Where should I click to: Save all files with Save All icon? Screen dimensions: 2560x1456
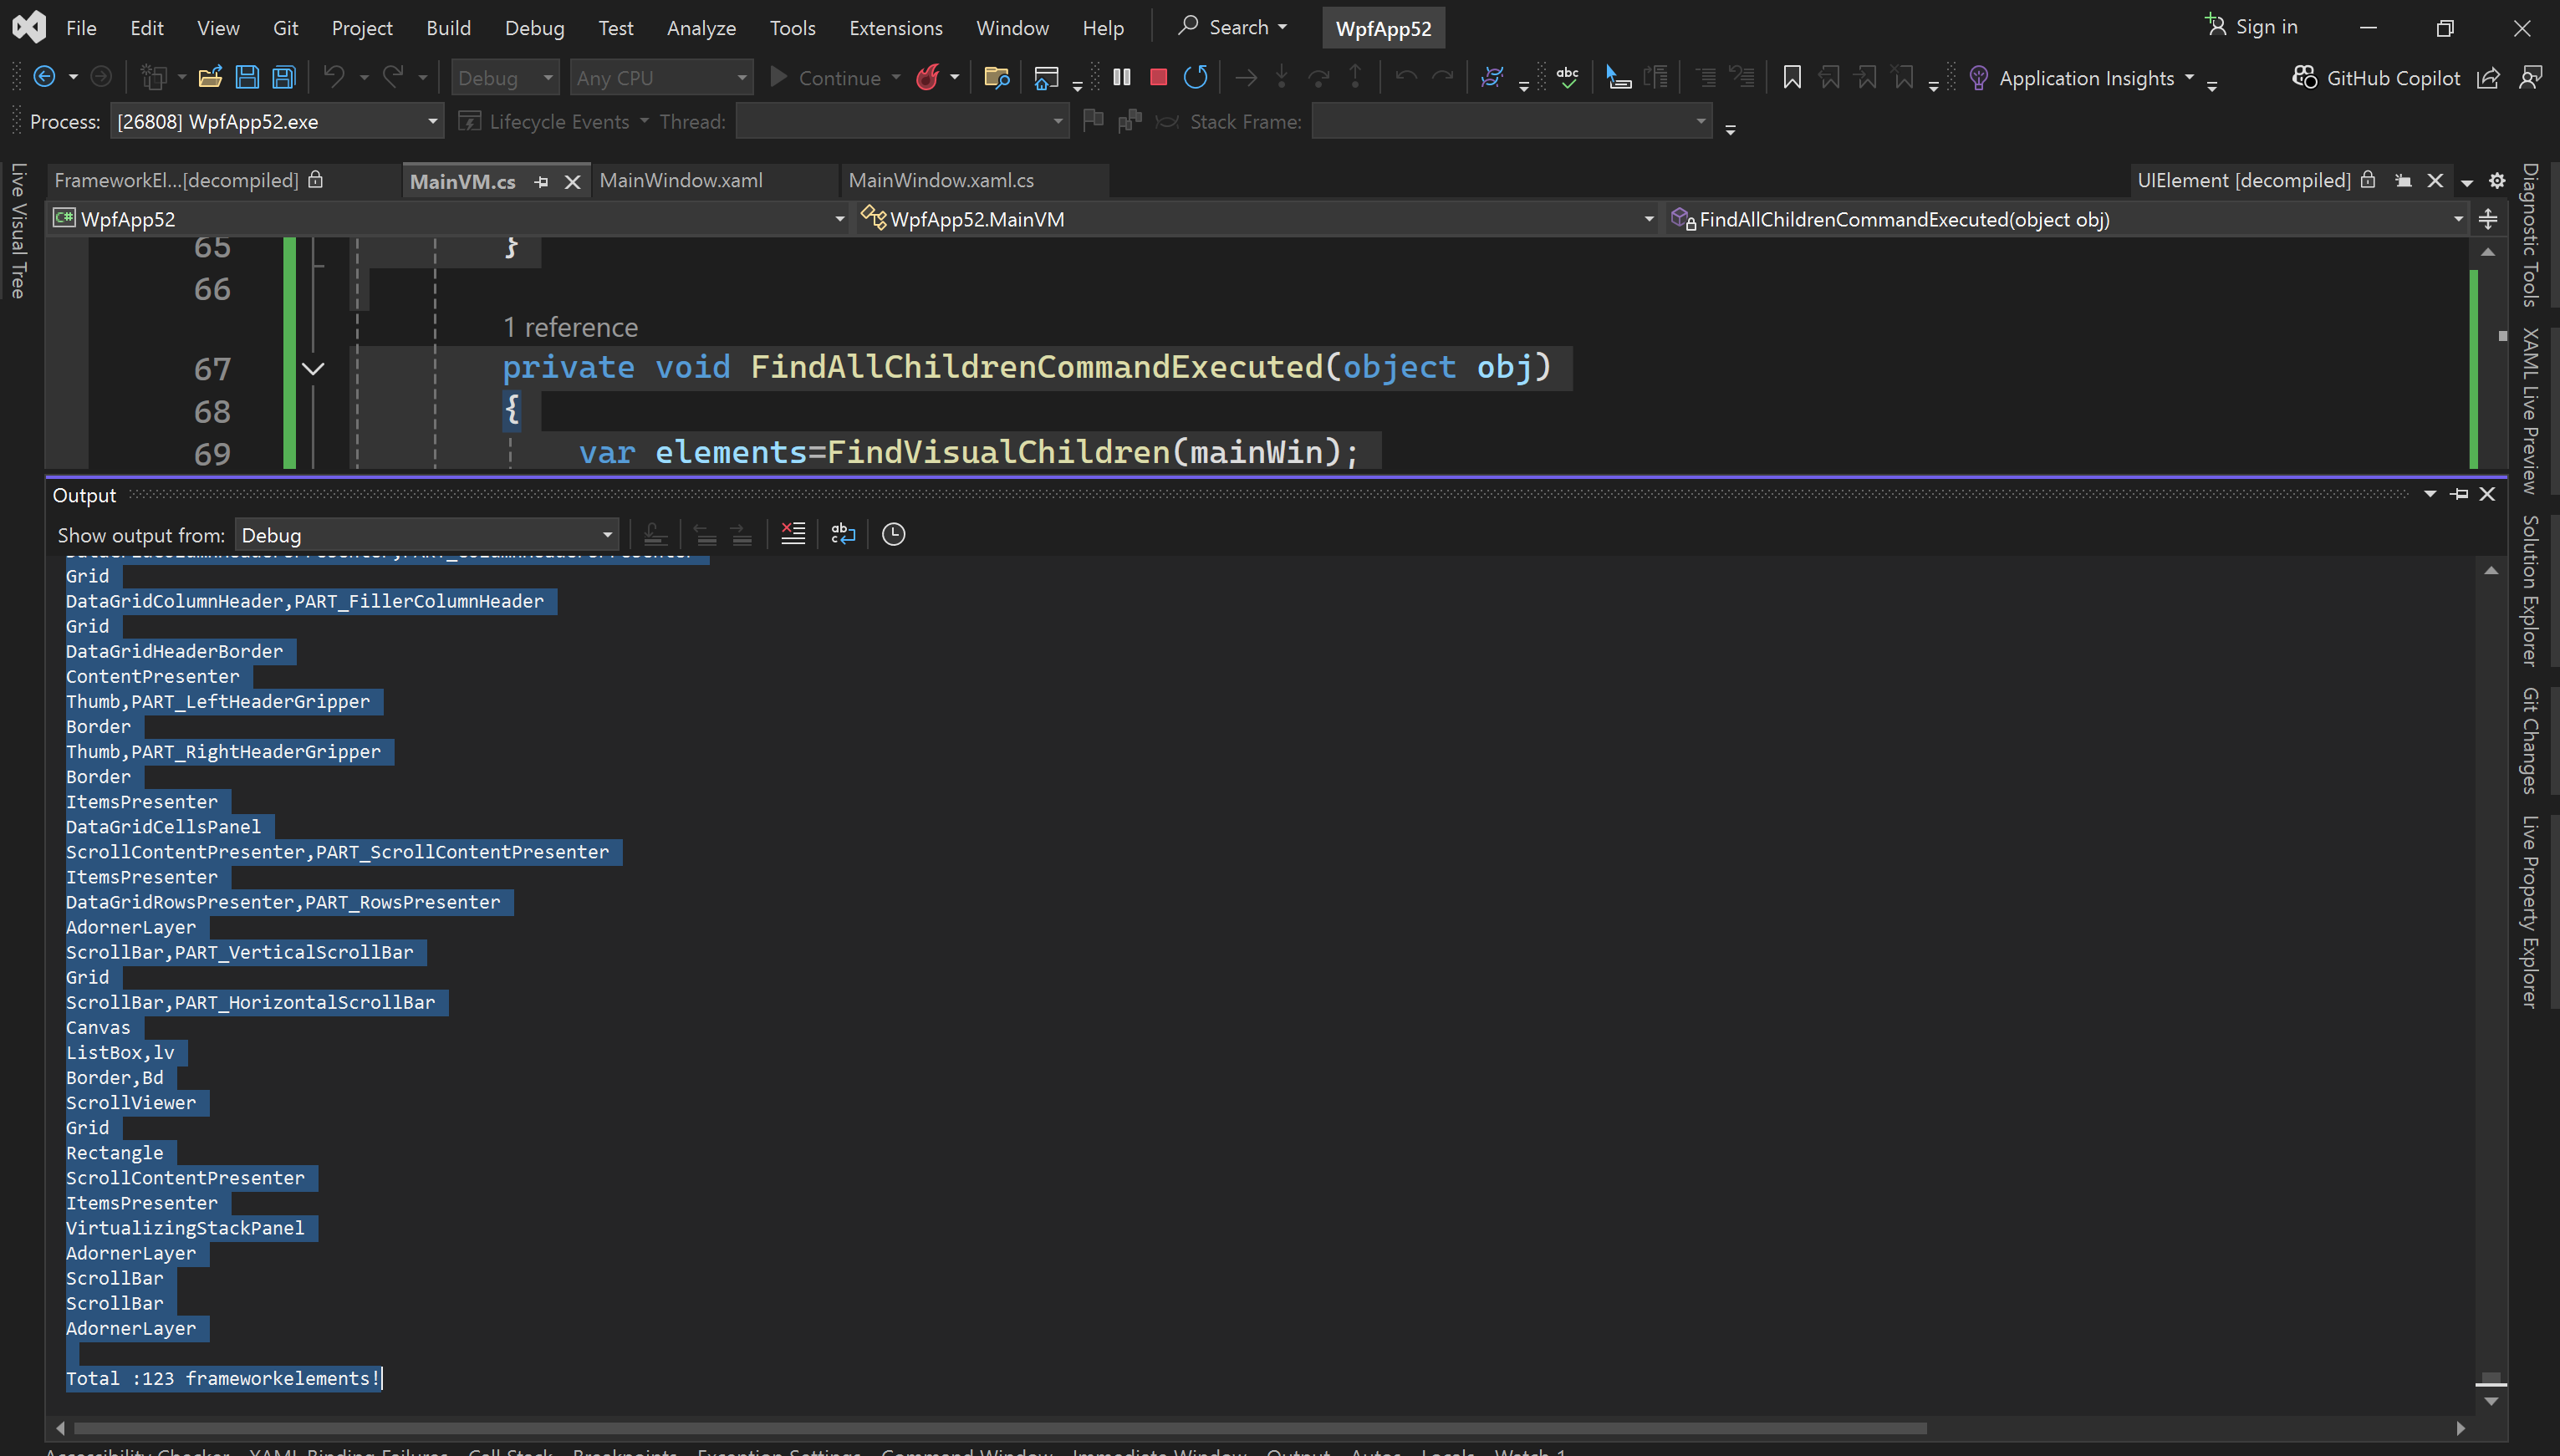click(284, 77)
